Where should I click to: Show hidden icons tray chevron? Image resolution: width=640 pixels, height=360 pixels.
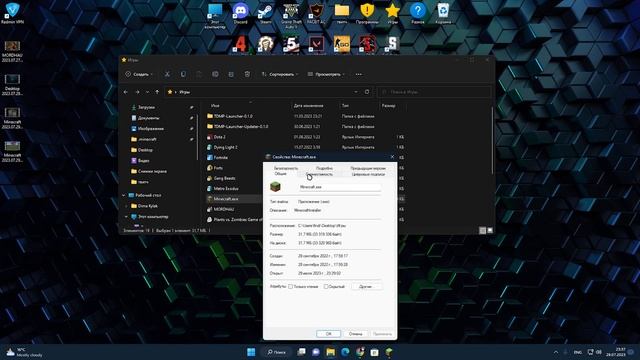point(556,352)
